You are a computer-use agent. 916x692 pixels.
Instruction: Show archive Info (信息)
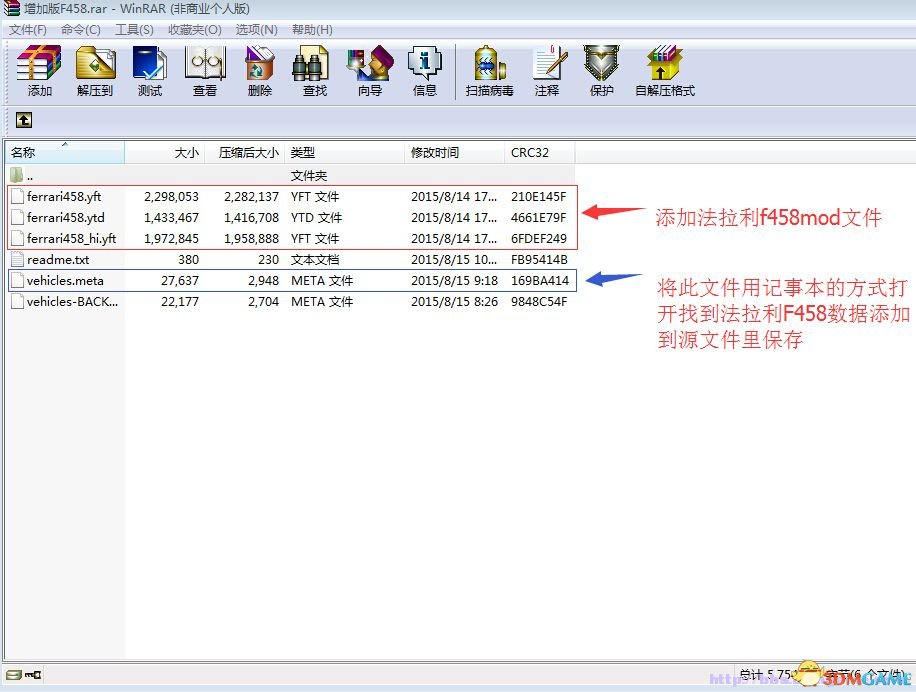(425, 63)
